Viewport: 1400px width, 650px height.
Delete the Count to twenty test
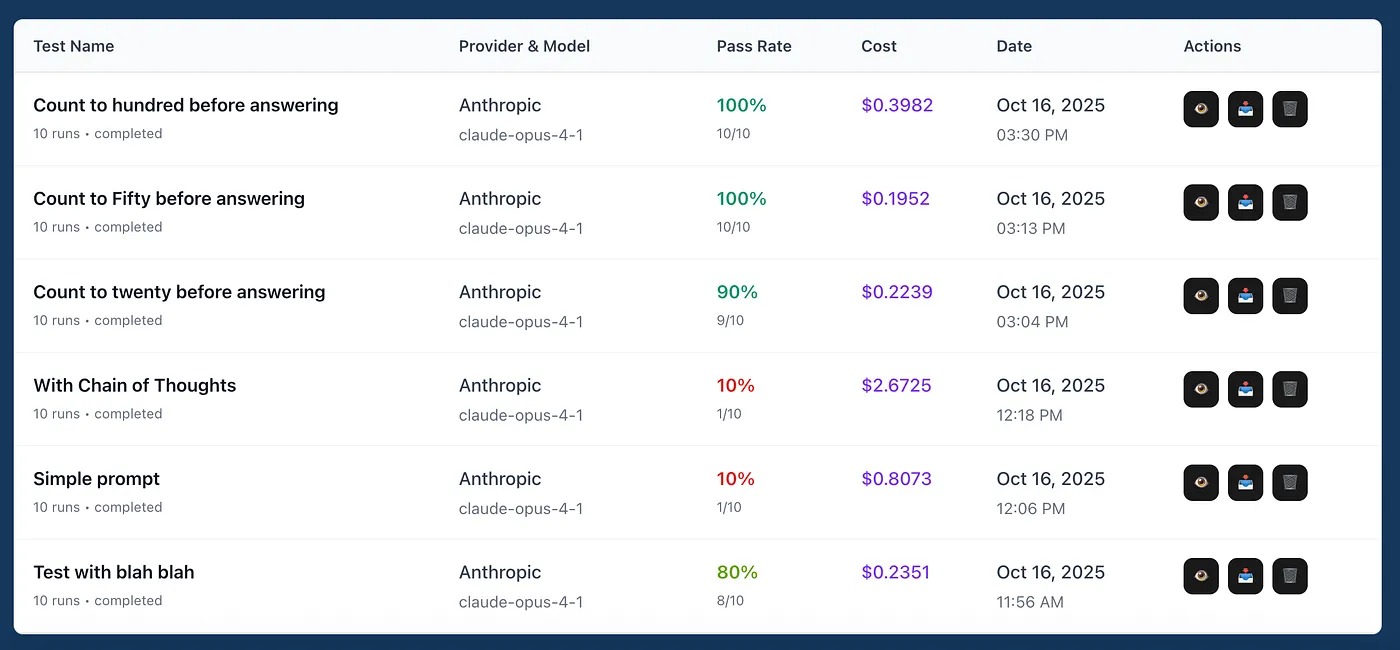pos(1290,296)
